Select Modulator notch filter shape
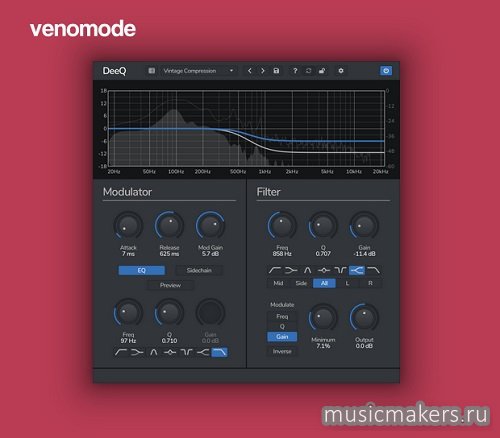 [186, 352]
